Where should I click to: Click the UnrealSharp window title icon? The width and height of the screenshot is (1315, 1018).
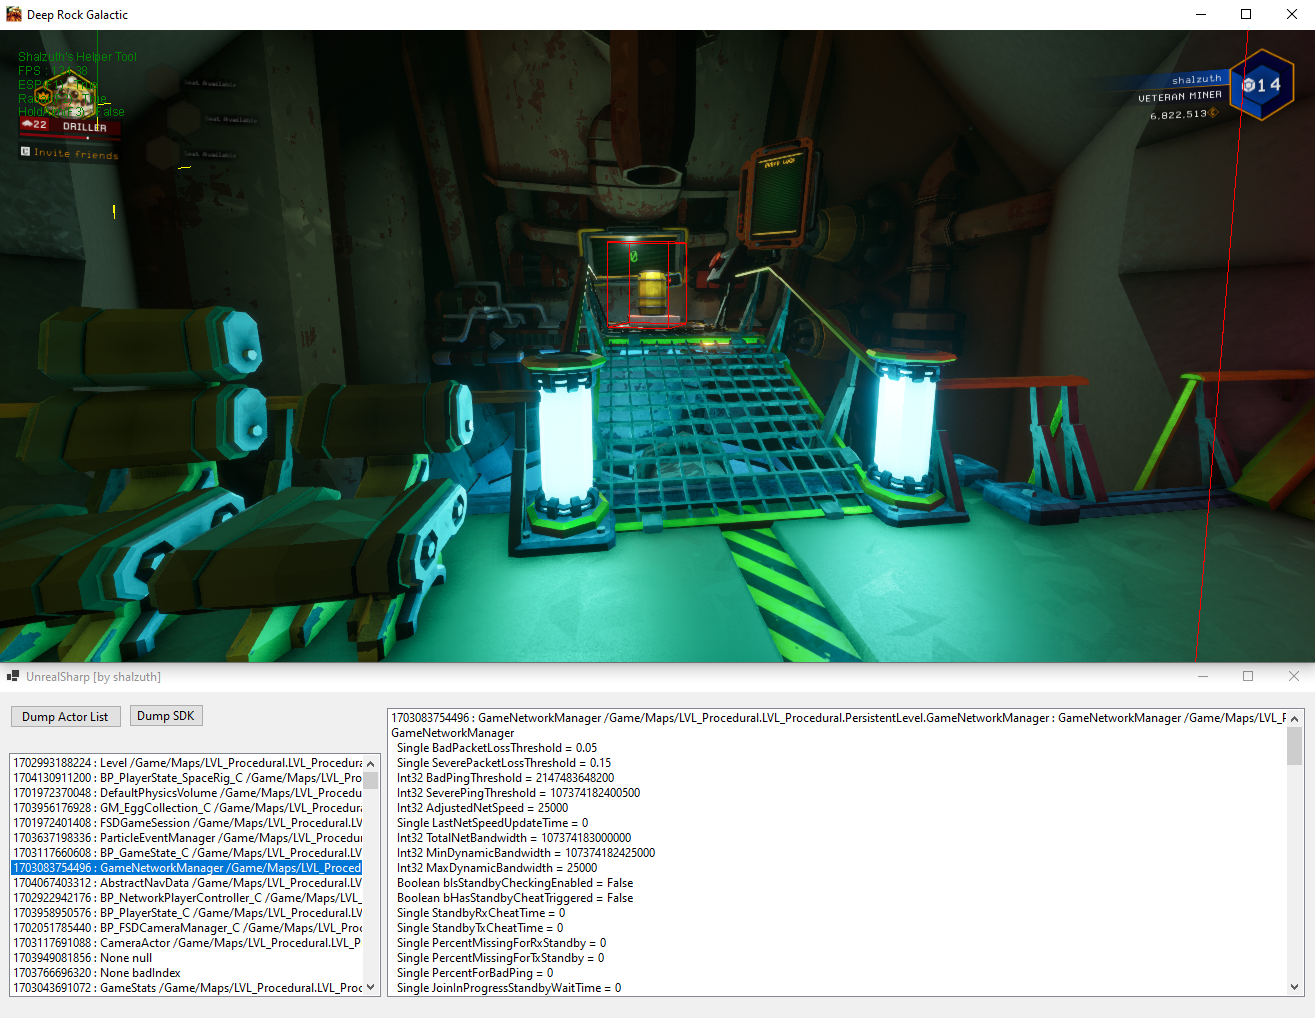pos(13,676)
